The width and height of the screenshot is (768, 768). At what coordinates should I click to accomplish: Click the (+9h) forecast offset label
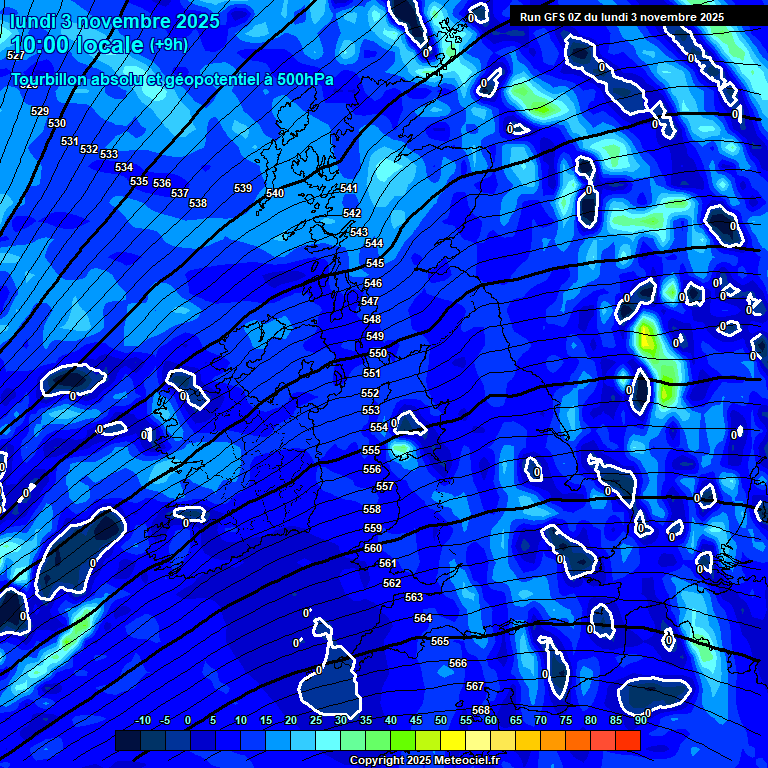click(x=168, y=45)
